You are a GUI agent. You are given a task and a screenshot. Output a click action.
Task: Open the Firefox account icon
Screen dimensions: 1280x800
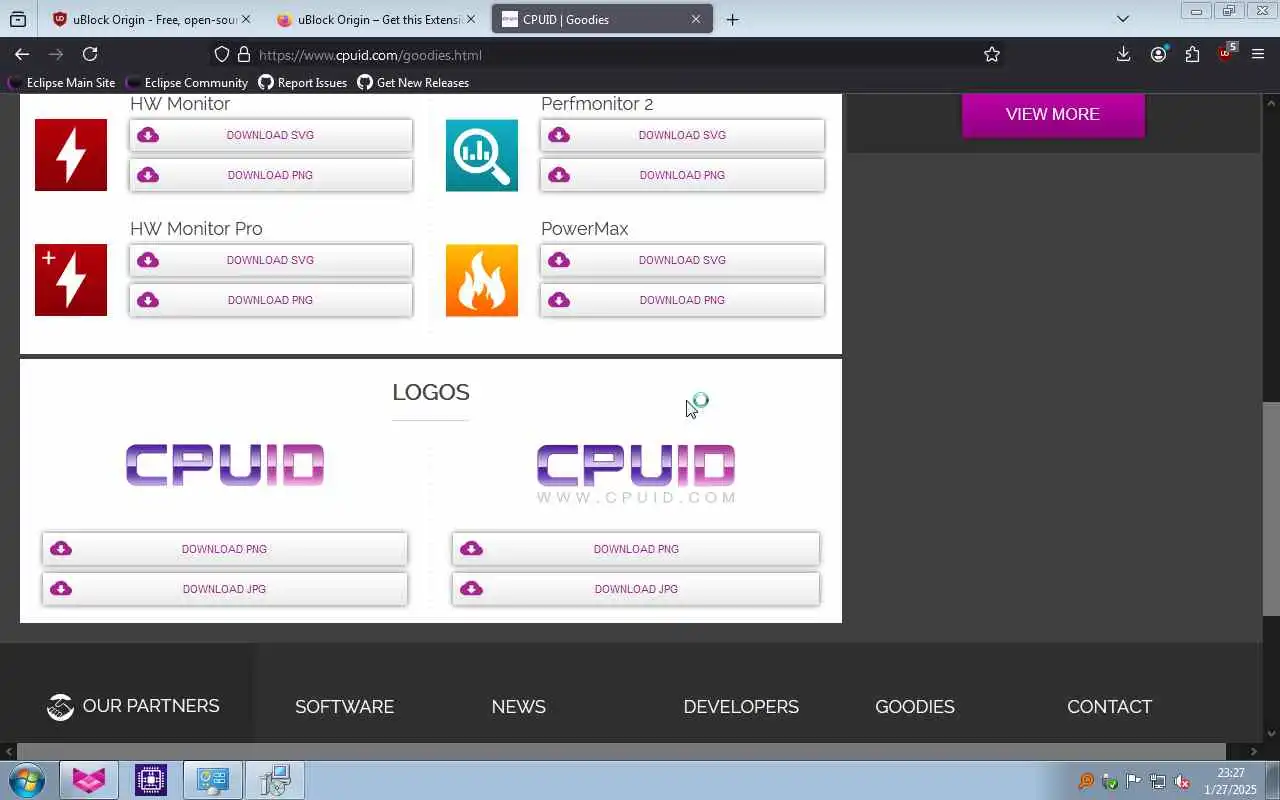[1158, 54]
